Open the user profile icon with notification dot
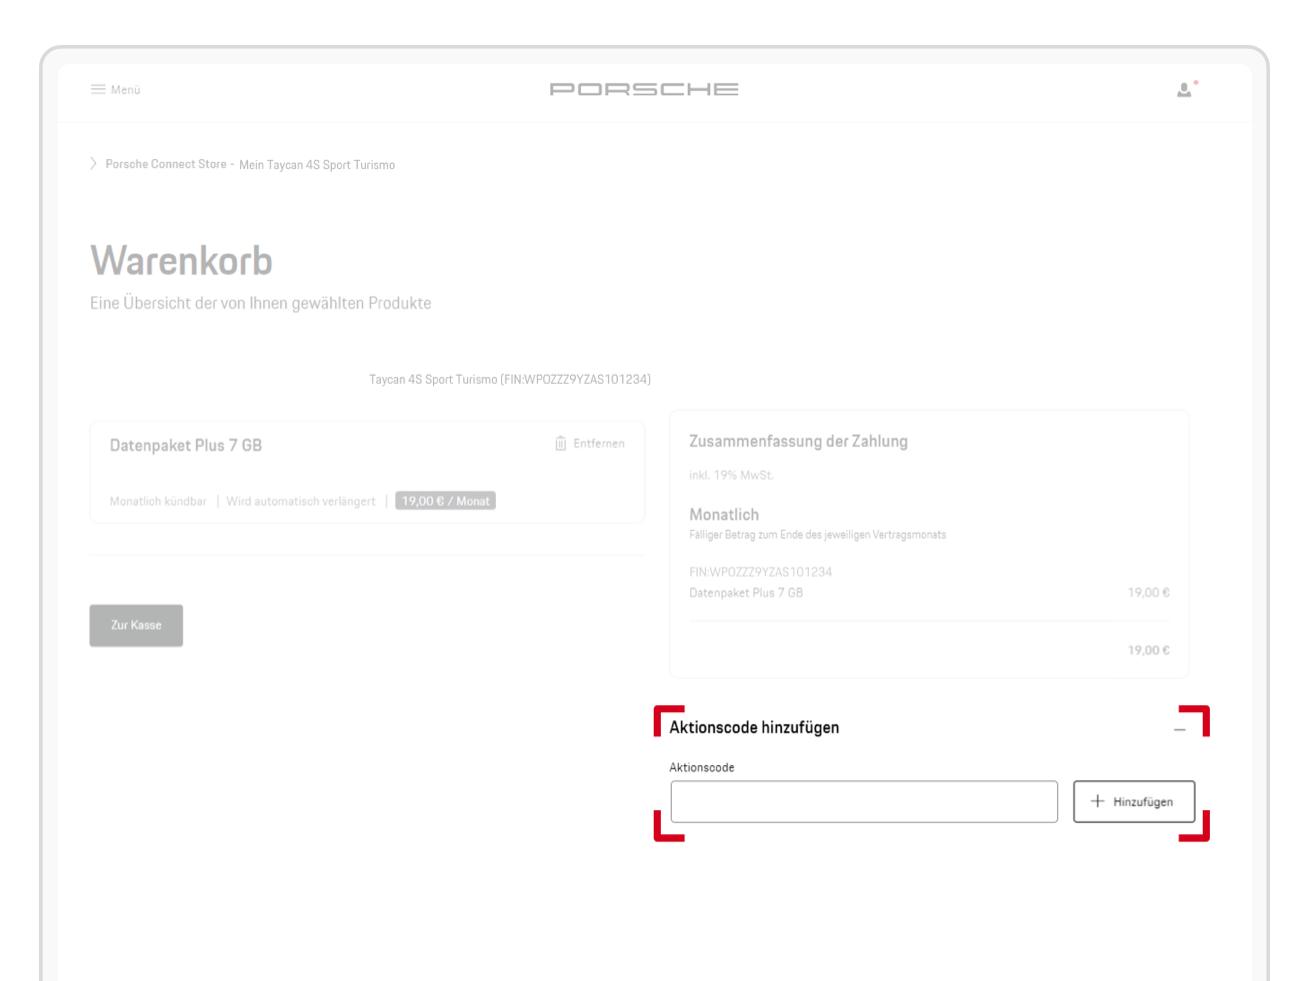 click(x=1184, y=91)
